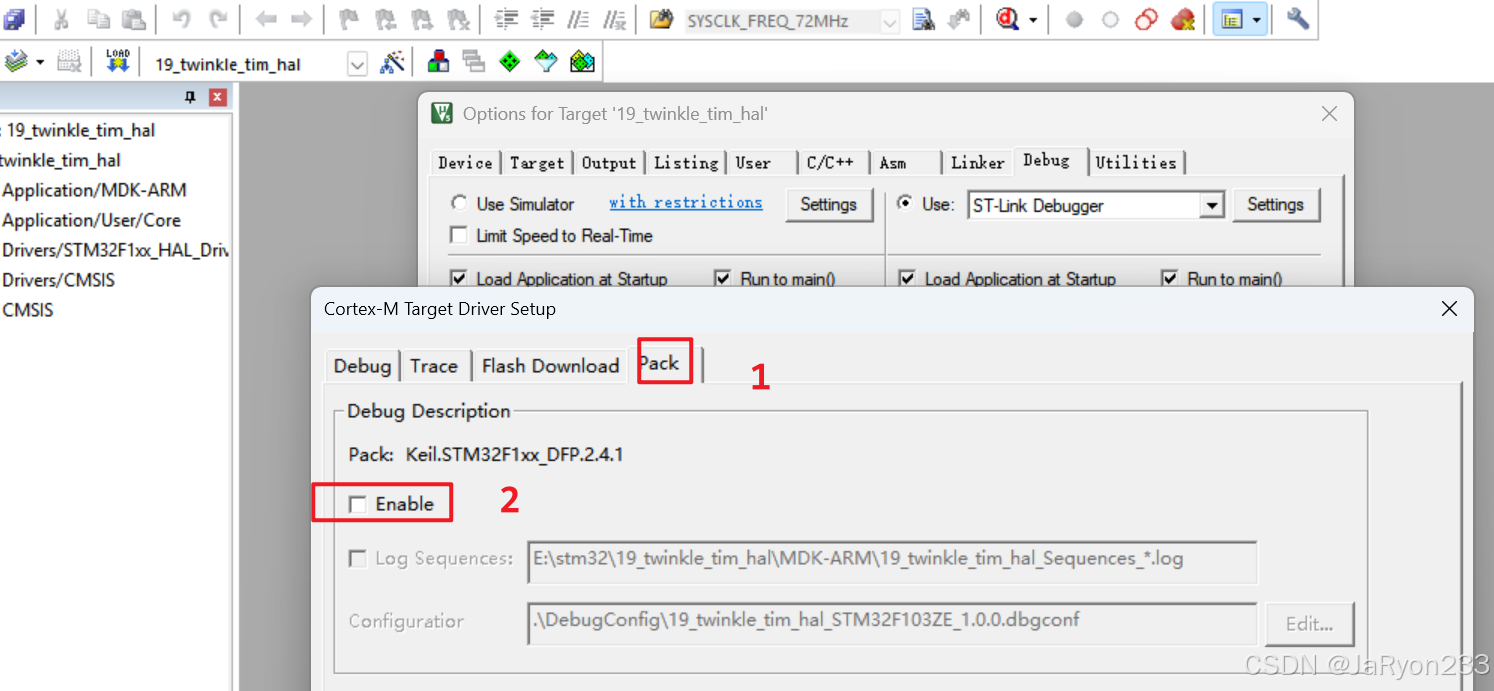Switch to the C/C++ tab

pyautogui.click(x=830, y=163)
